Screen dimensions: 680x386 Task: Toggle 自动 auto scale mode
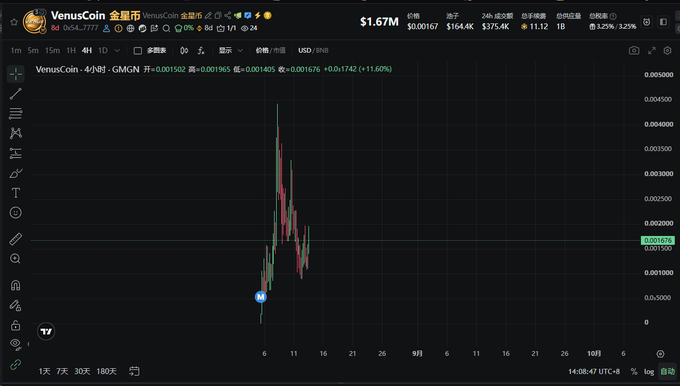click(x=667, y=372)
